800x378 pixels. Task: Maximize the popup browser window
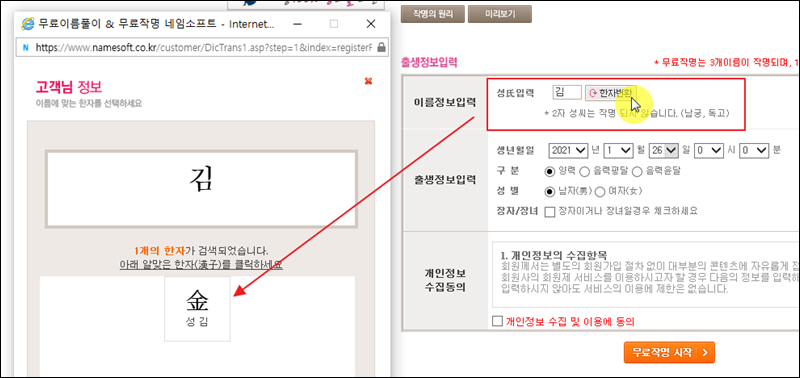coord(334,23)
